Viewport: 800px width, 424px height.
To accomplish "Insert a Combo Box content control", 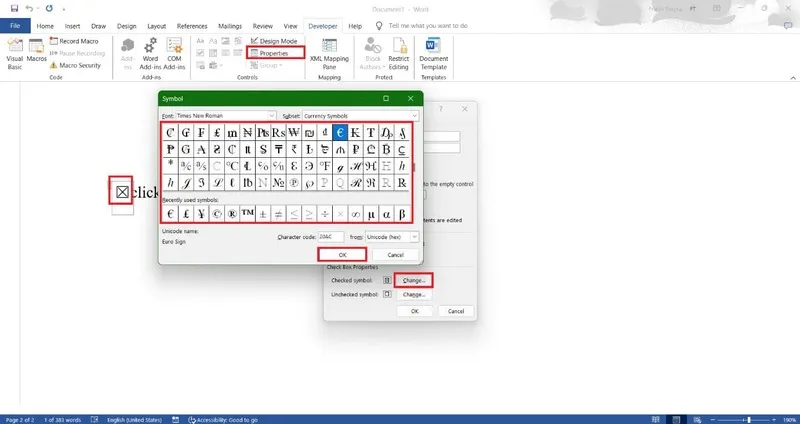I will [213, 53].
